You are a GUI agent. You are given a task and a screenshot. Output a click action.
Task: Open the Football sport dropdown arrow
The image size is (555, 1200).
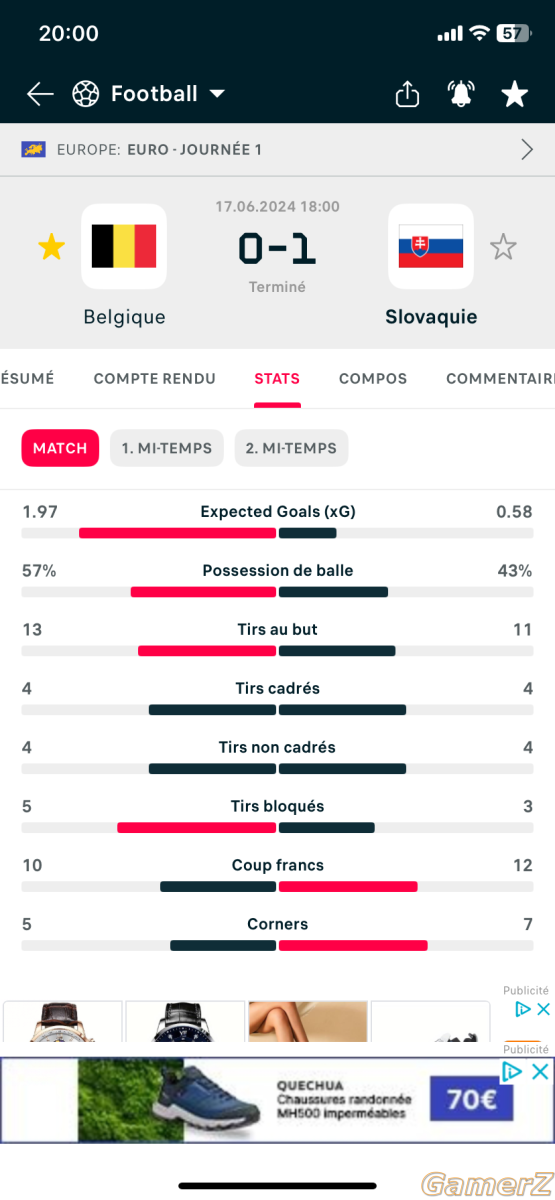click(217, 94)
